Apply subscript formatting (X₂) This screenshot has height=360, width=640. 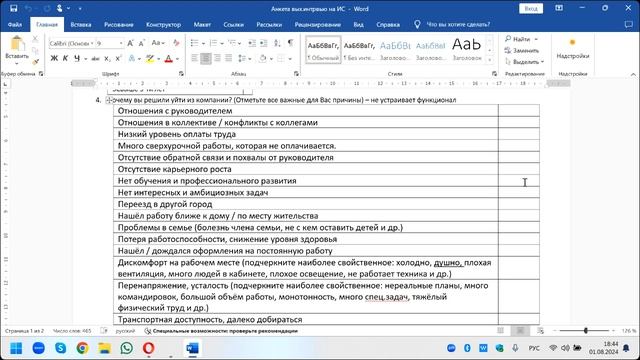coord(107,59)
